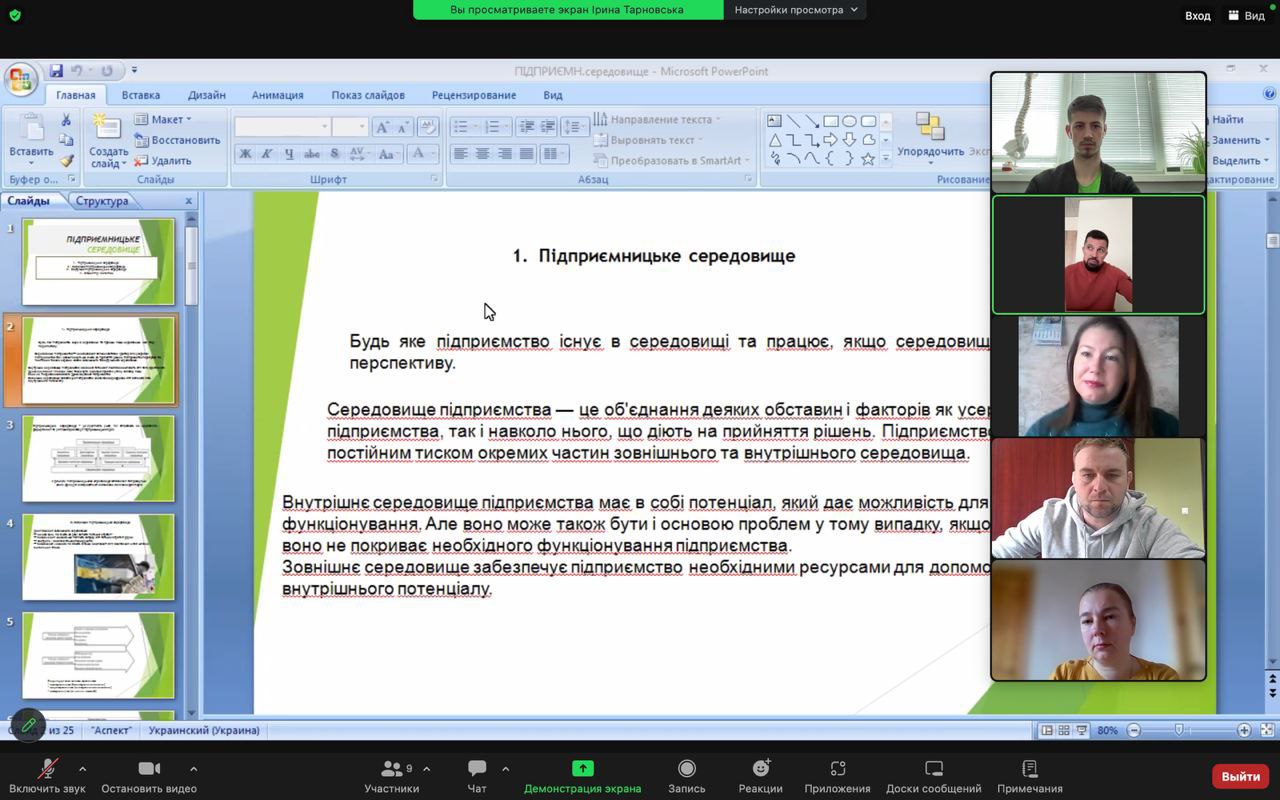Toggle bold Ж formatting

245,154
